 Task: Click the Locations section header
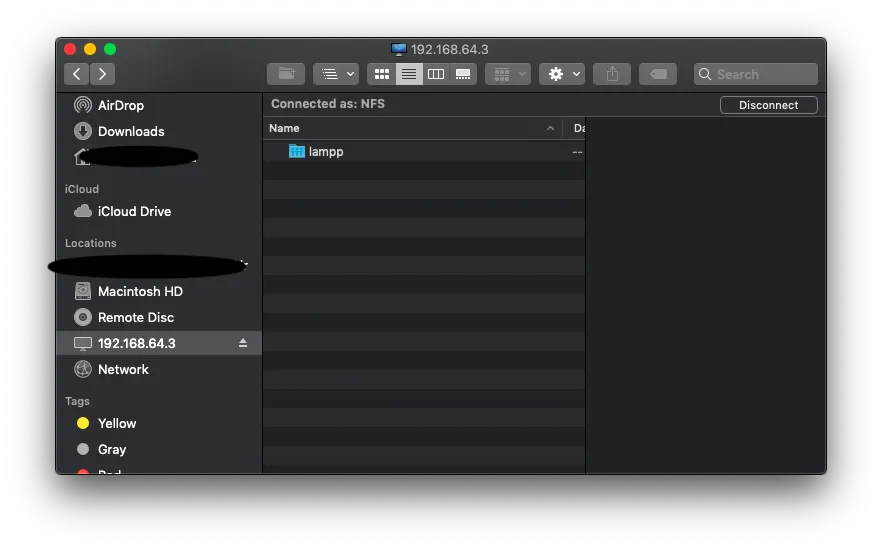[x=91, y=243]
